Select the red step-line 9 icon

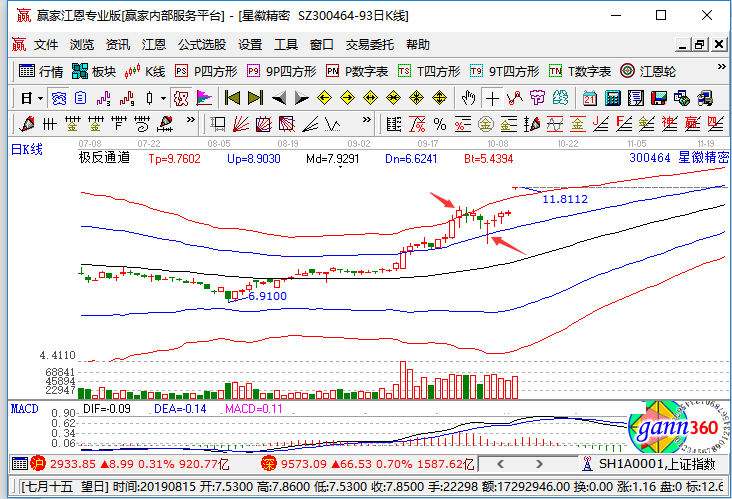pyautogui.click(x=126, y=98)
